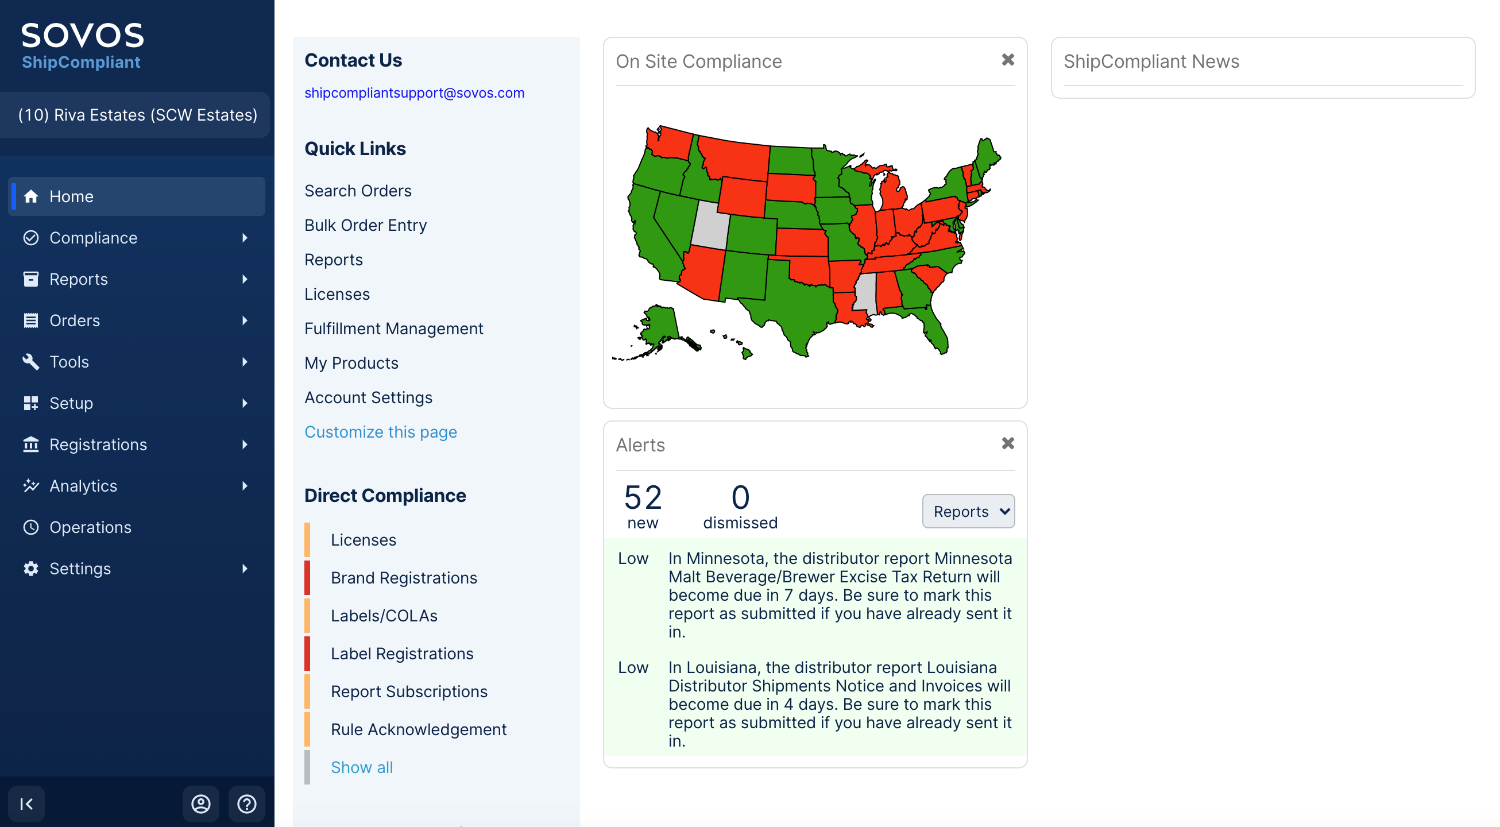Click the shipcompliantsupport@sovos.com email link
The width and height of the screenshot is (1500, 827).
(414, 93)
